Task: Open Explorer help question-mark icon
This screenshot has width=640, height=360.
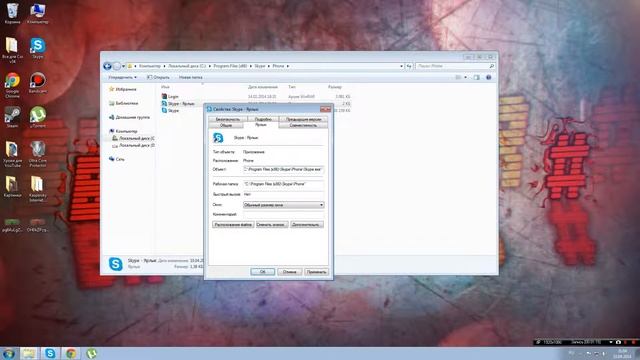Action: [x=489, y=77]
